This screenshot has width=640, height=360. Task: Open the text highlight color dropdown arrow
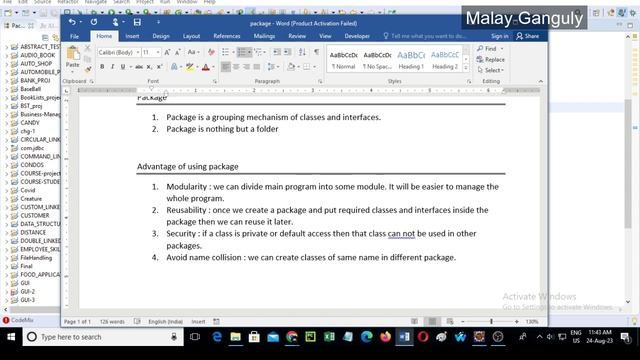click(x=197, y=67)
